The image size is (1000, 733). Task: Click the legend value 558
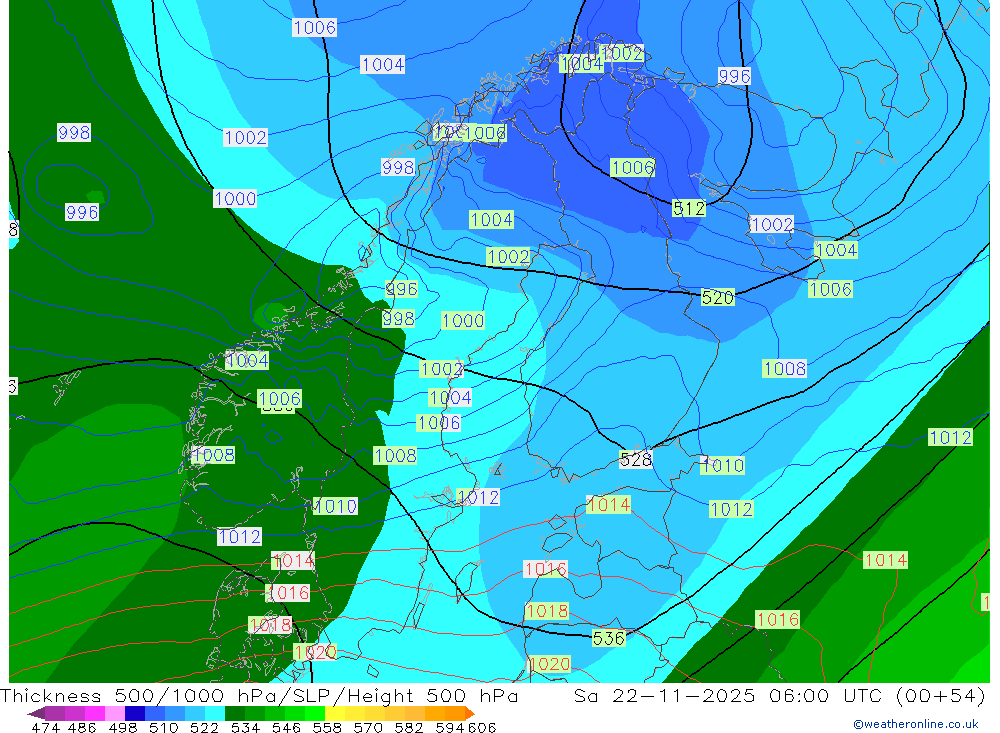(x=327, y=727)
